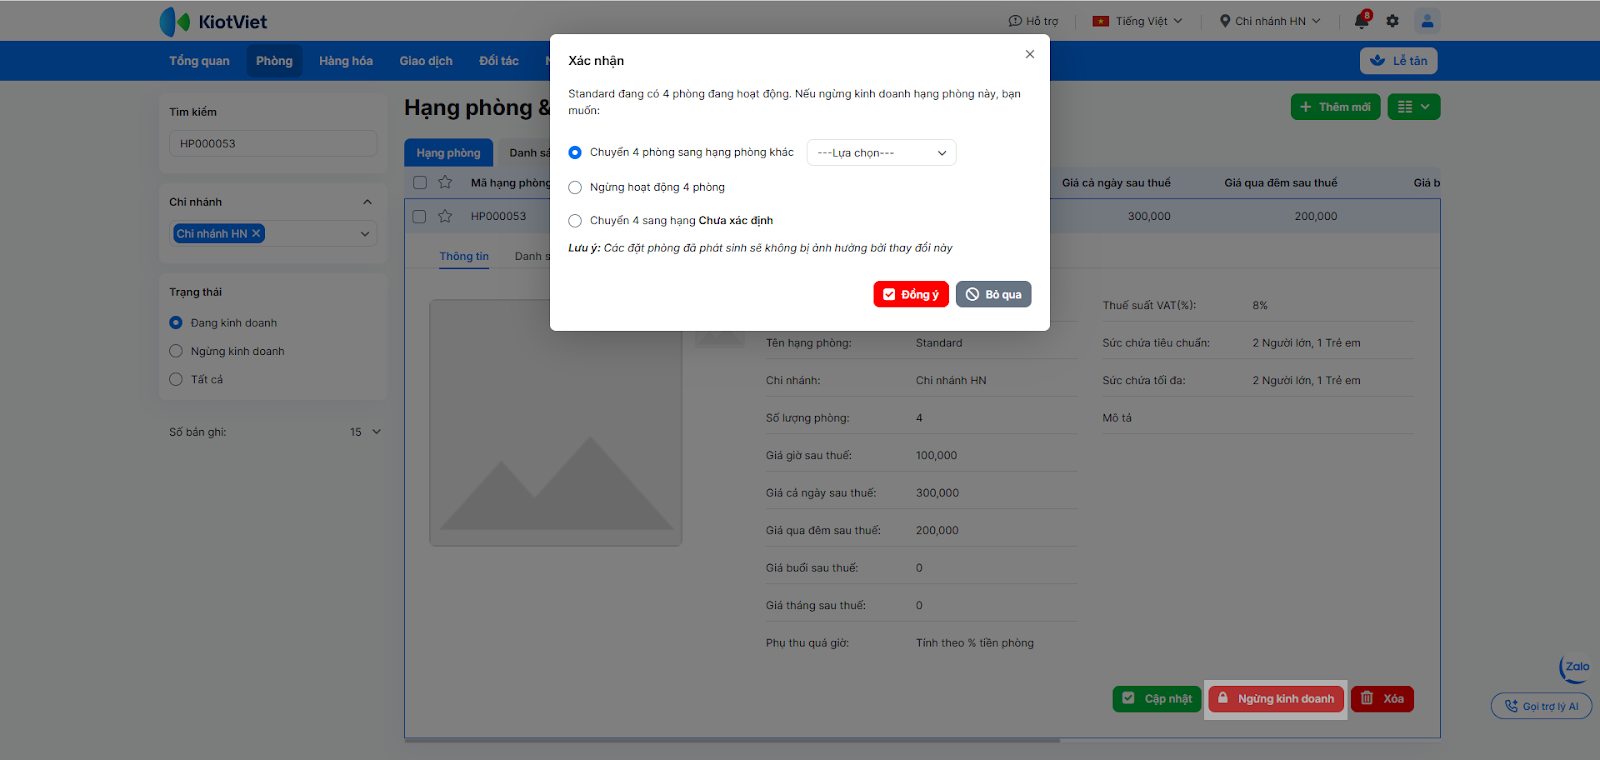Screen dimensions: 1600x760
Task: Click the 'Tính theo % tiền phòng' value
Action: coord(975,643)
